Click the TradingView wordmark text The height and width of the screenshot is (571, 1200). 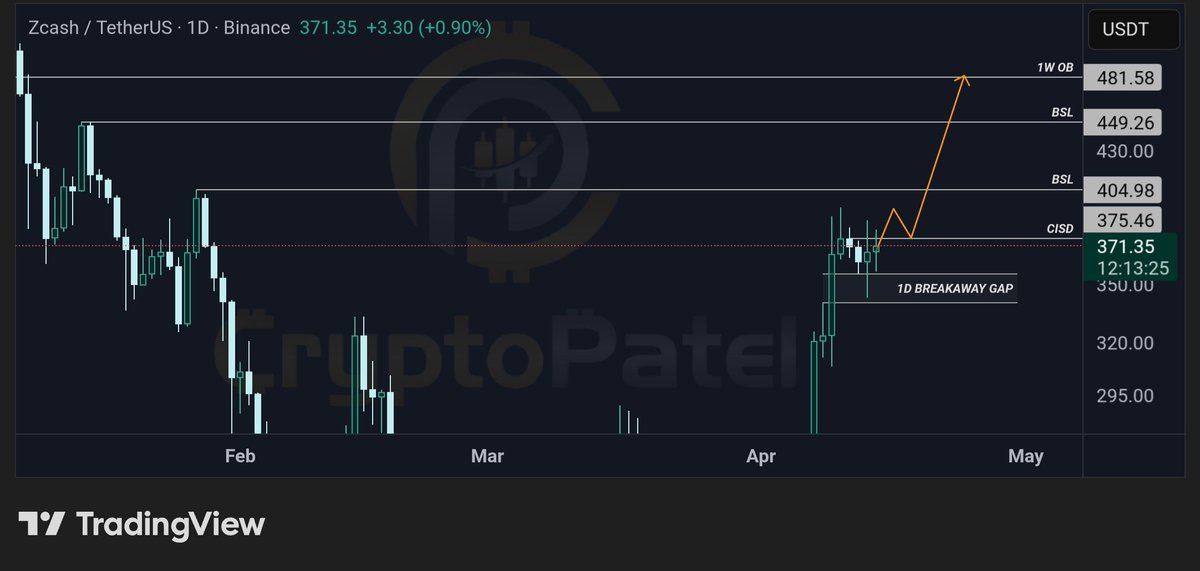[170, 524]
